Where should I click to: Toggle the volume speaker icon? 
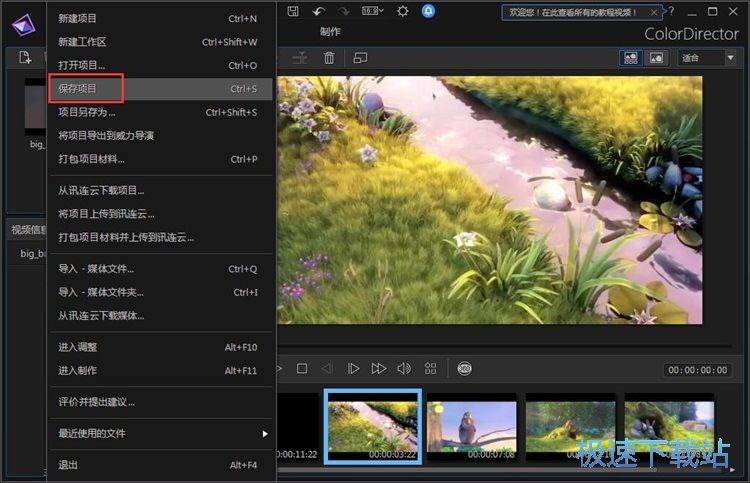coord(404,369)
